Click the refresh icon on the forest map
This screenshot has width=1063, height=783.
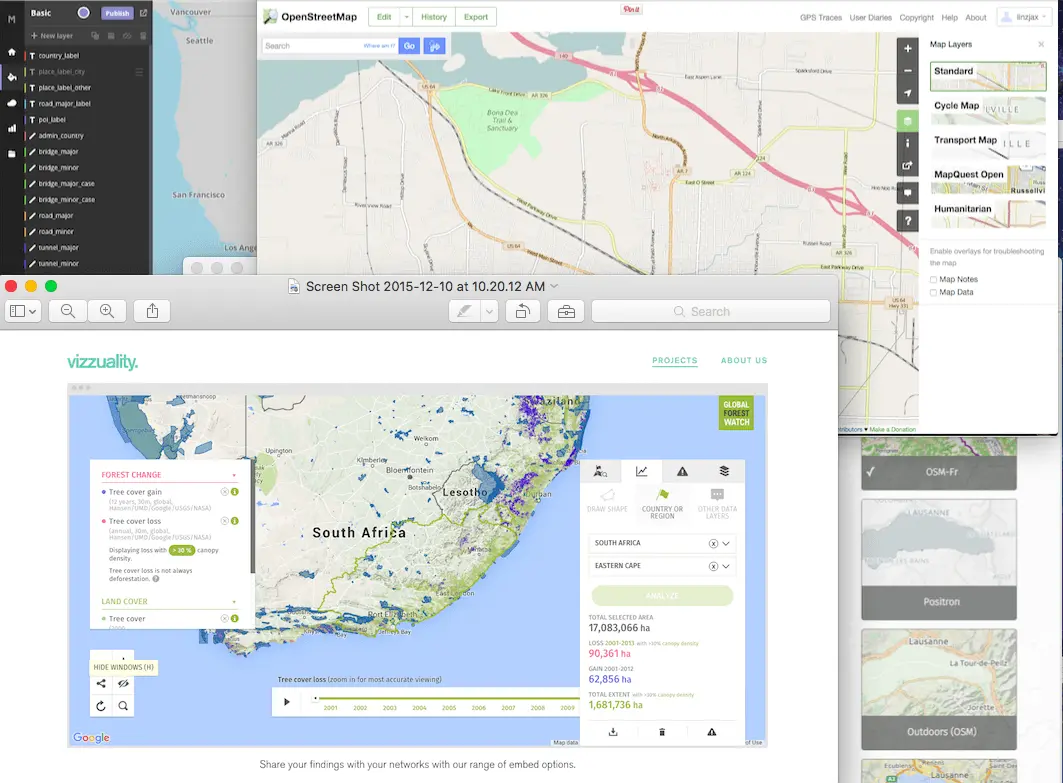(x=101, y=706)
